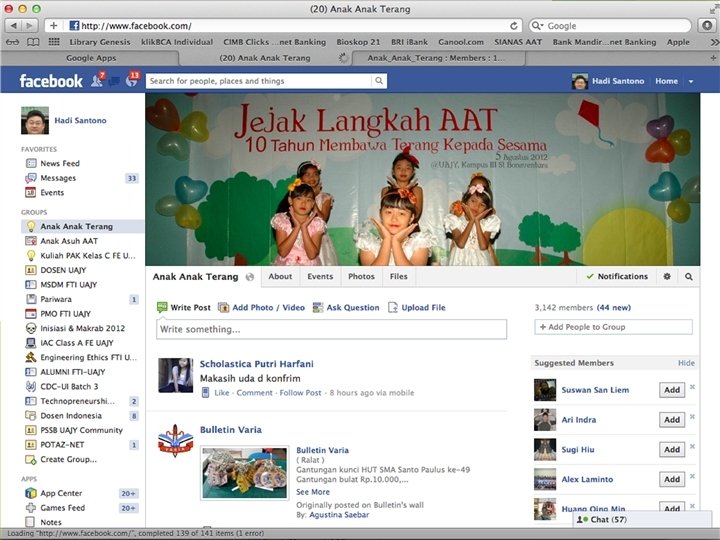This screenshot has height=540, width=720.
Task: Open Library Genesis bookmark
Action: 100,42
